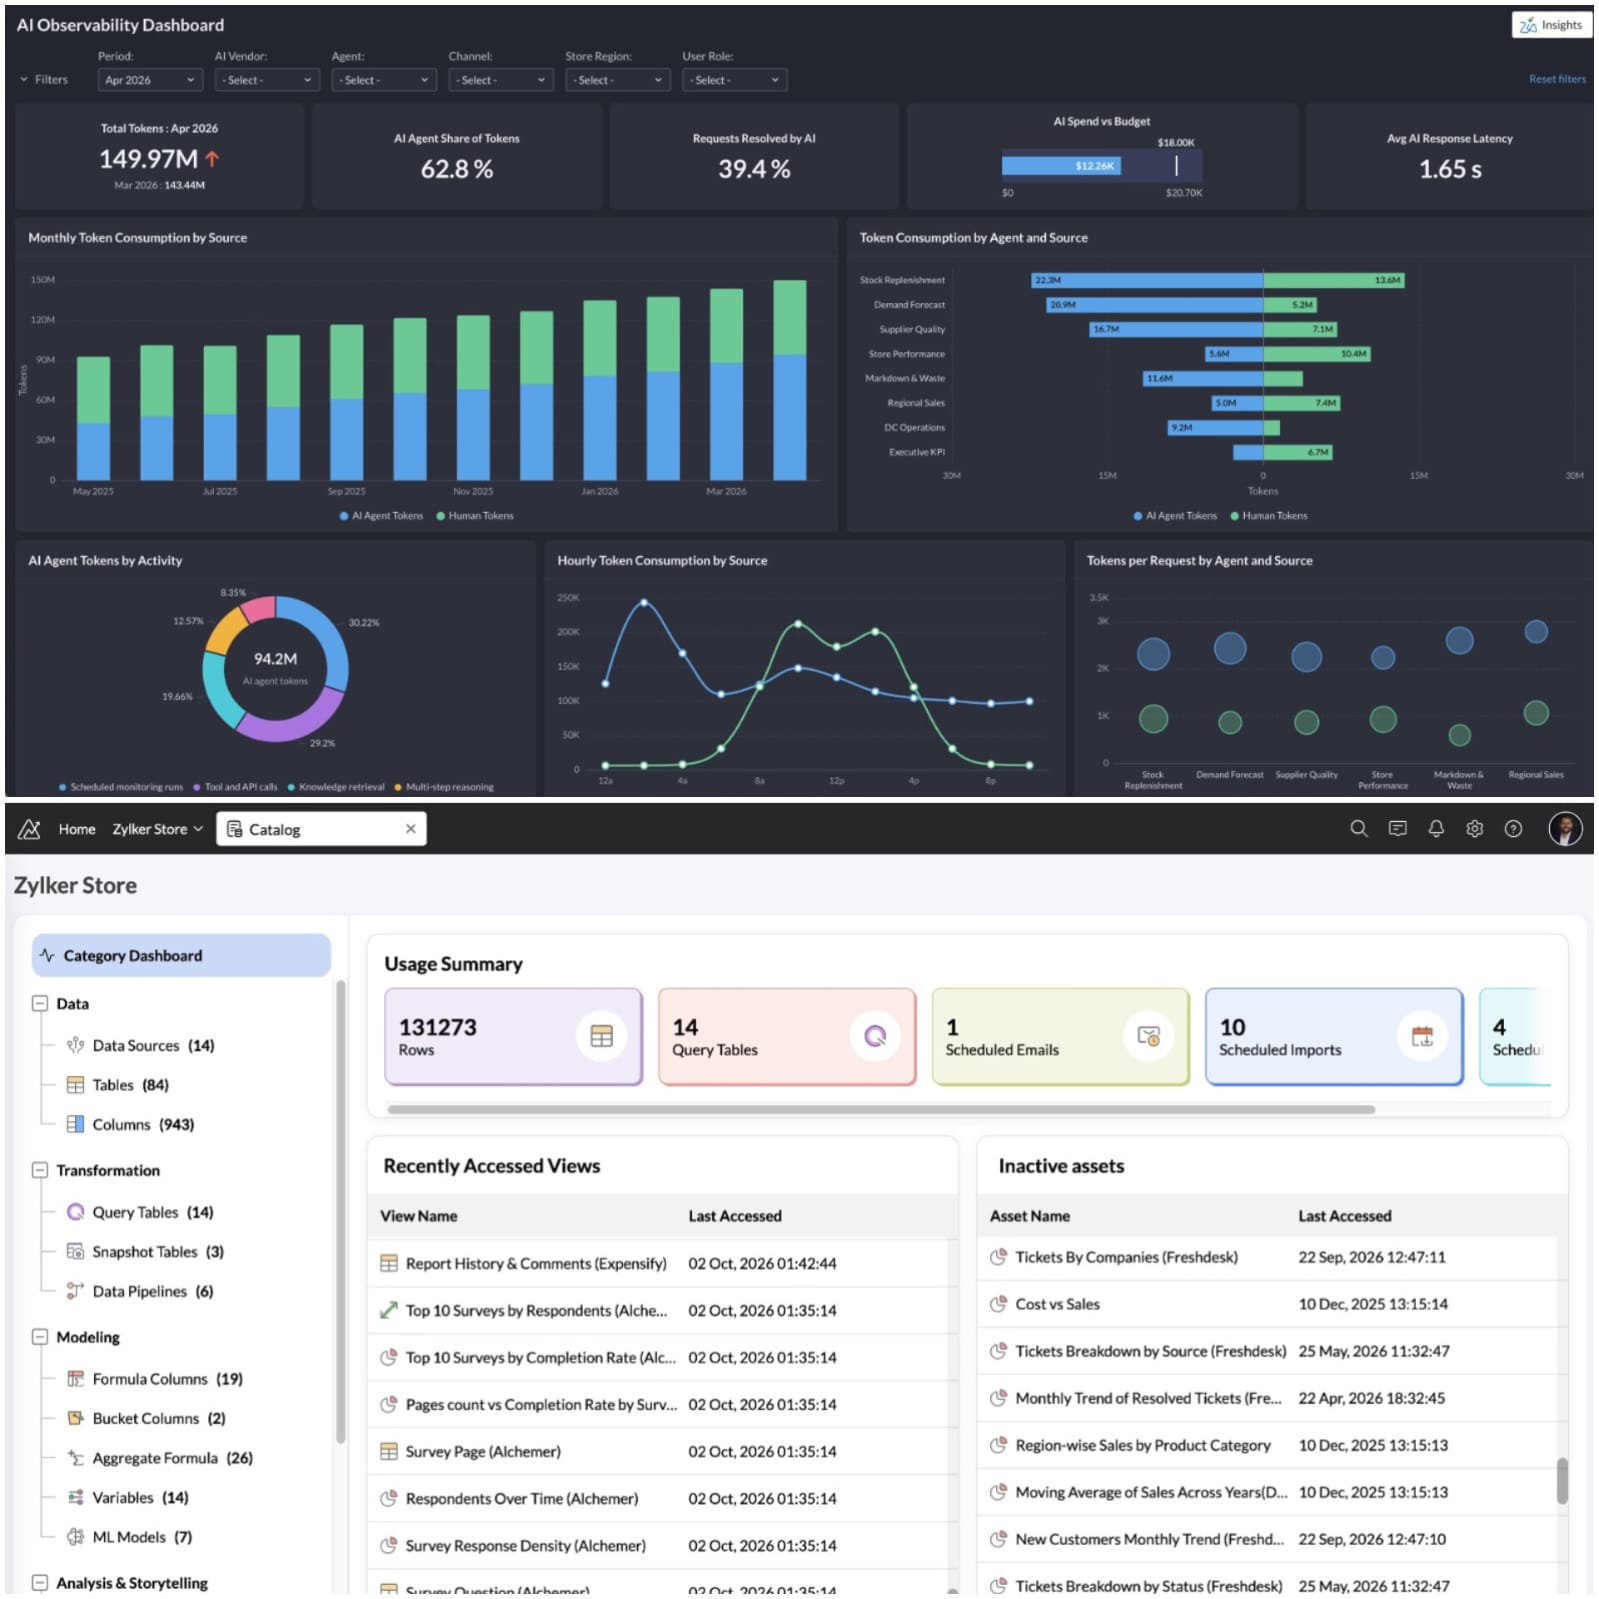The image size is (1599, 1599).
Task: Close the Catalog tab
Action: (x=410, y=828)
